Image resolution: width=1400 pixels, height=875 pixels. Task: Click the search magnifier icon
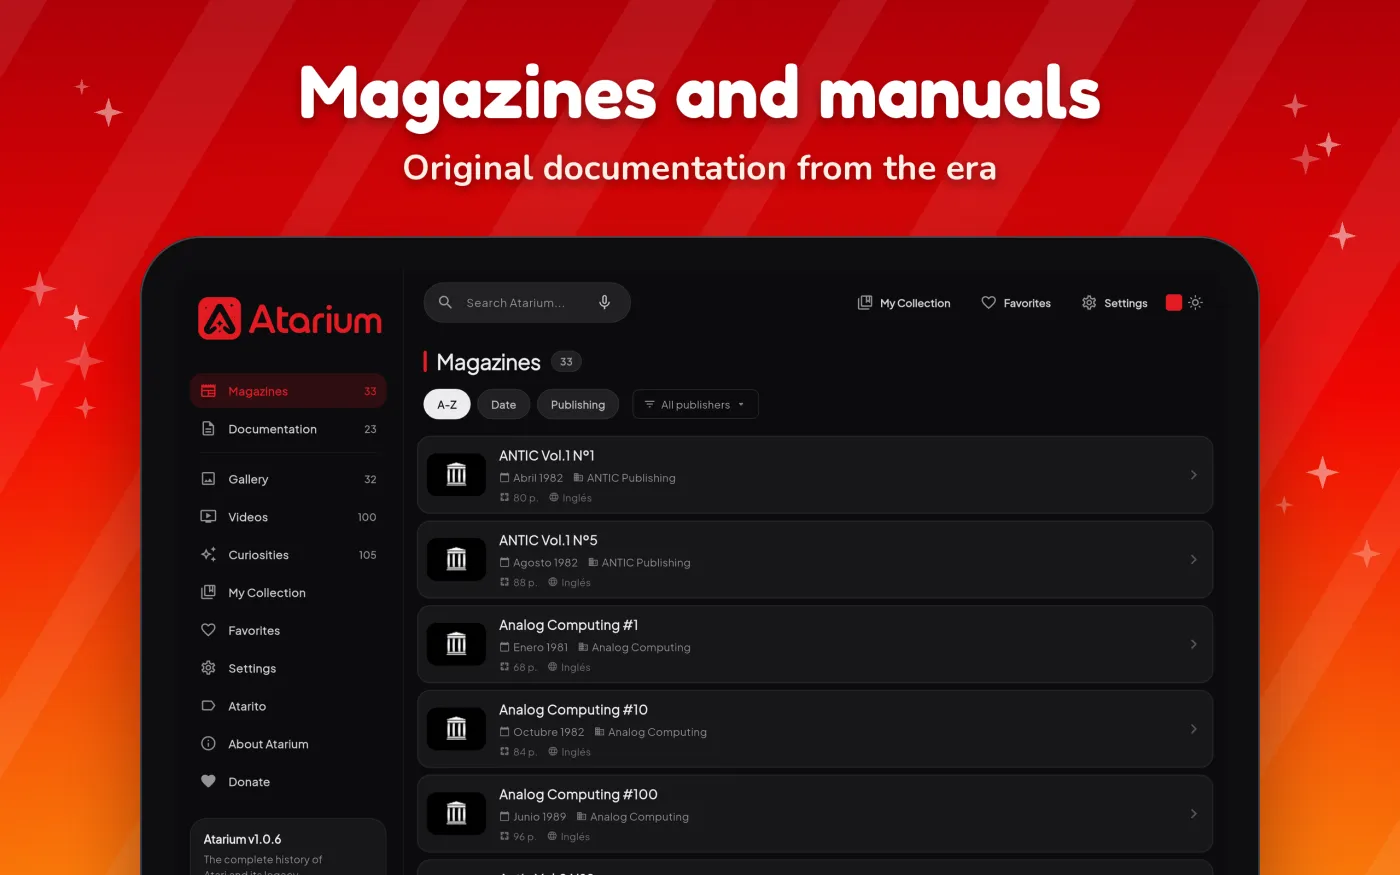pos(446,302)
